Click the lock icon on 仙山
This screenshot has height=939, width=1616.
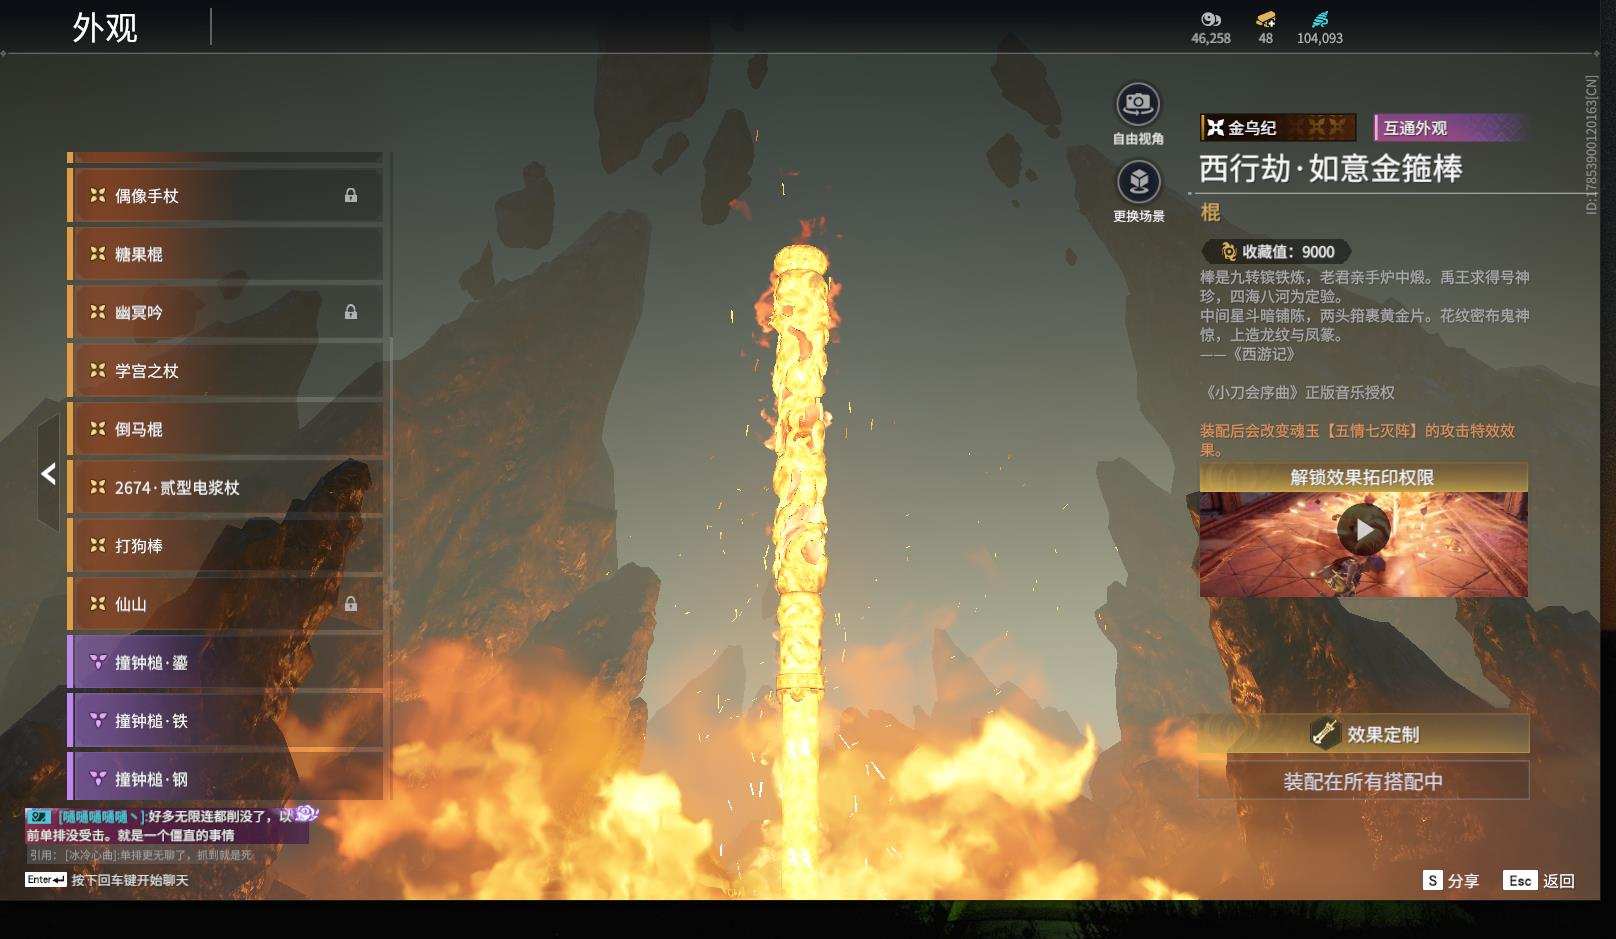[351, 604]
